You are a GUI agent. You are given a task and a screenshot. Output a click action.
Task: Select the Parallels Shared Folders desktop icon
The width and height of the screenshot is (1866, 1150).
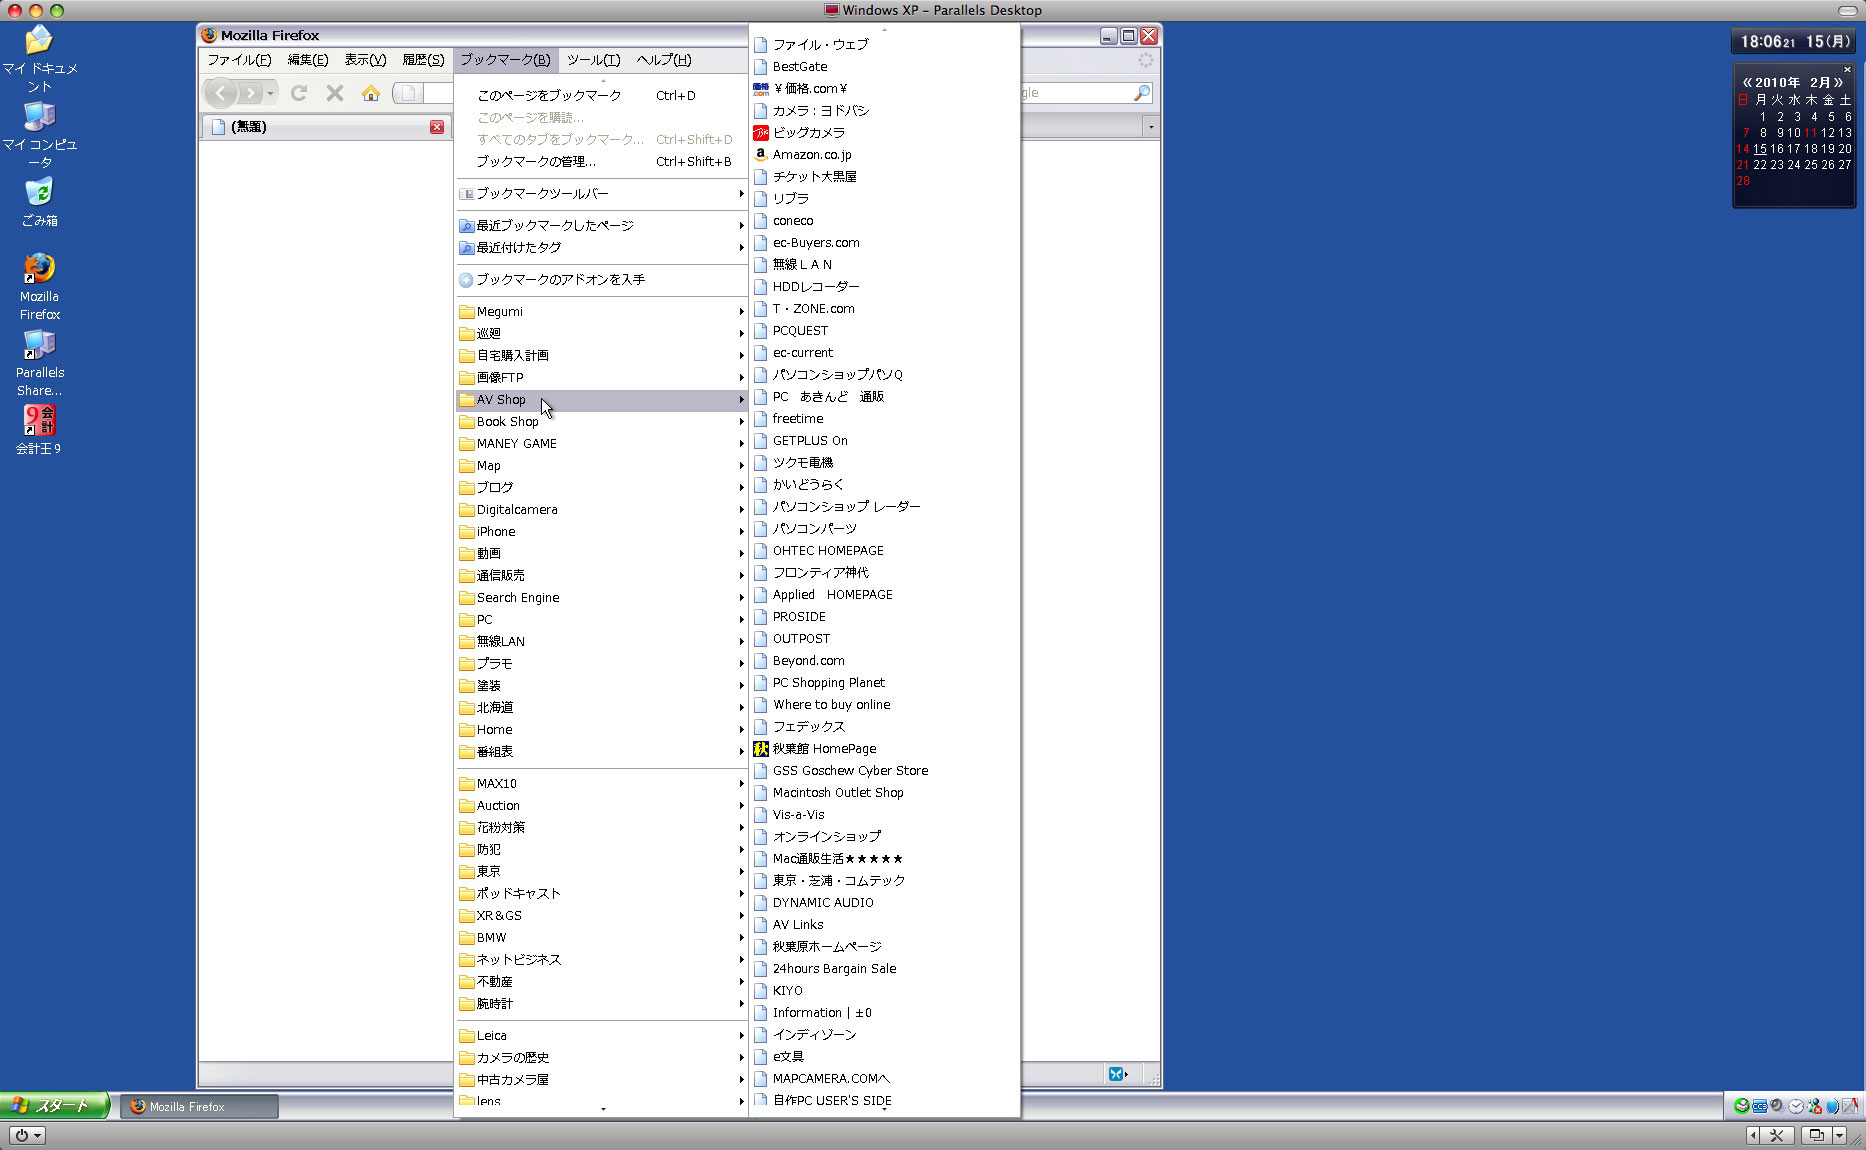pyautogui.click(x=39, y=363)
